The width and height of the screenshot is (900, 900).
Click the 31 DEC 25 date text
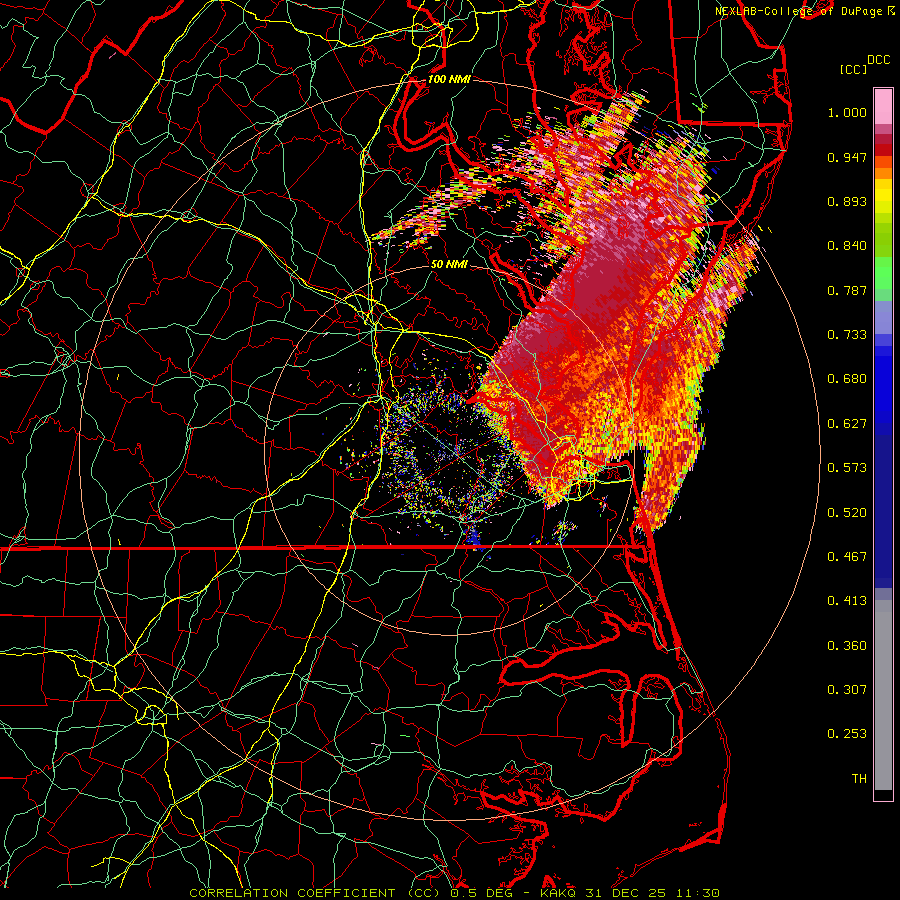click(x=626, y=893)
